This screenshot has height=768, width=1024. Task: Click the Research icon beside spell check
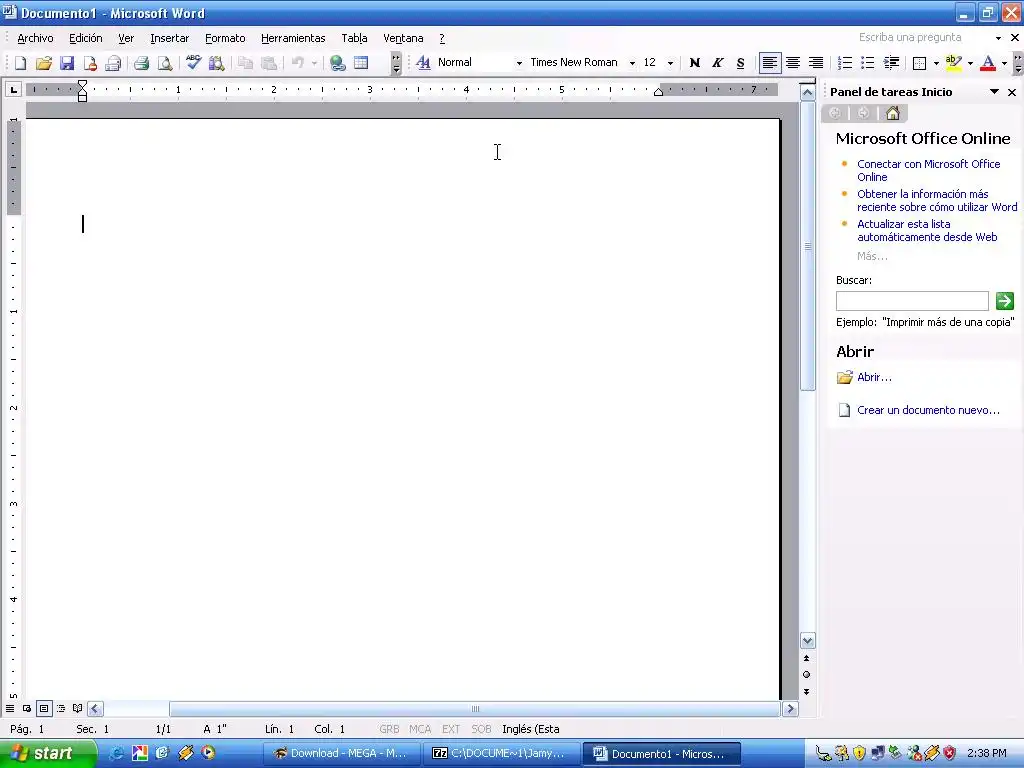(216, 63)
